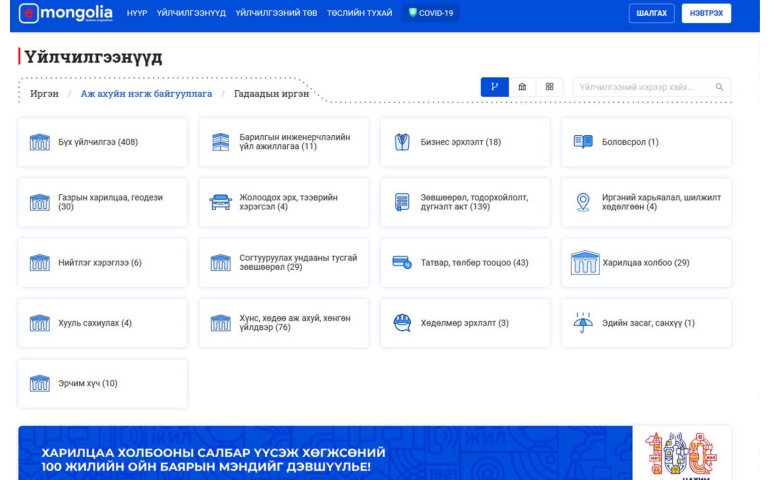Click the Боловсрол book icon
770x480 pixels.
583,142
